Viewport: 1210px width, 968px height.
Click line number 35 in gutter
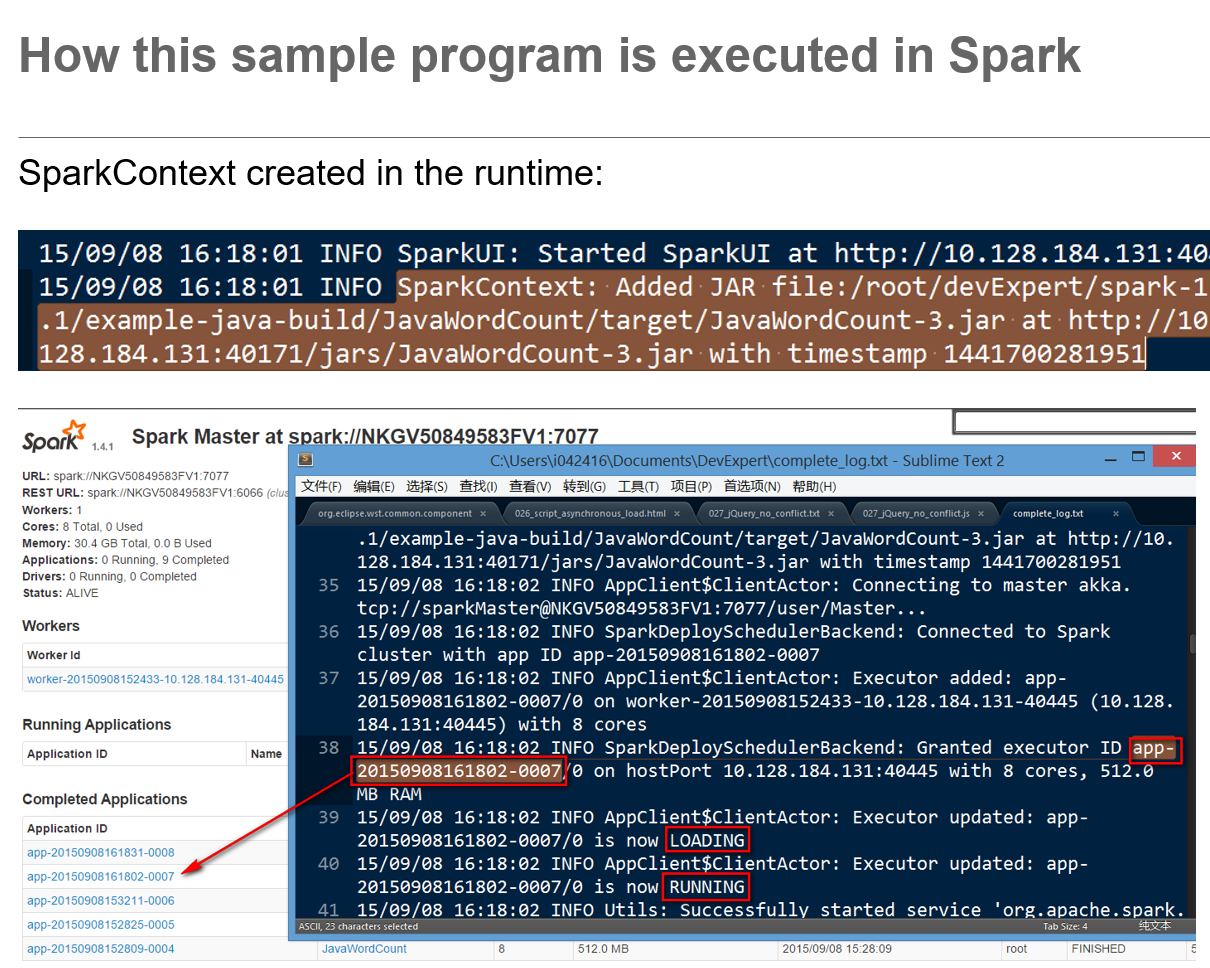point(329,585)
